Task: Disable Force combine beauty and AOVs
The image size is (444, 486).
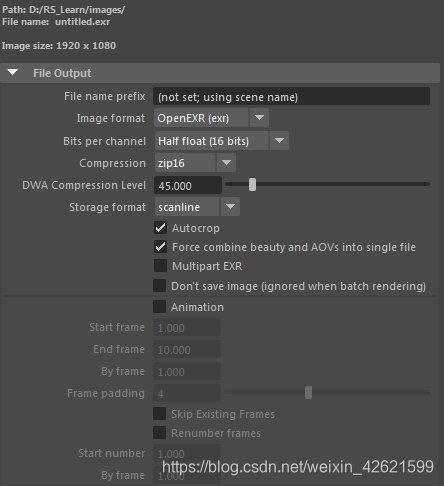Action: tap(160, 247)
